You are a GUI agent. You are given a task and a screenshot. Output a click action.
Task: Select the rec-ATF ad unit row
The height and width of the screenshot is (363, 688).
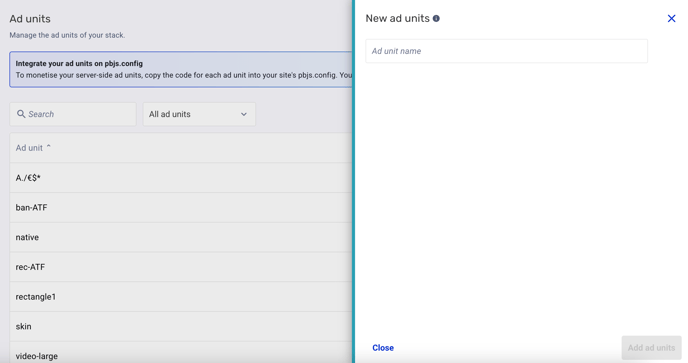pos(181,267)
